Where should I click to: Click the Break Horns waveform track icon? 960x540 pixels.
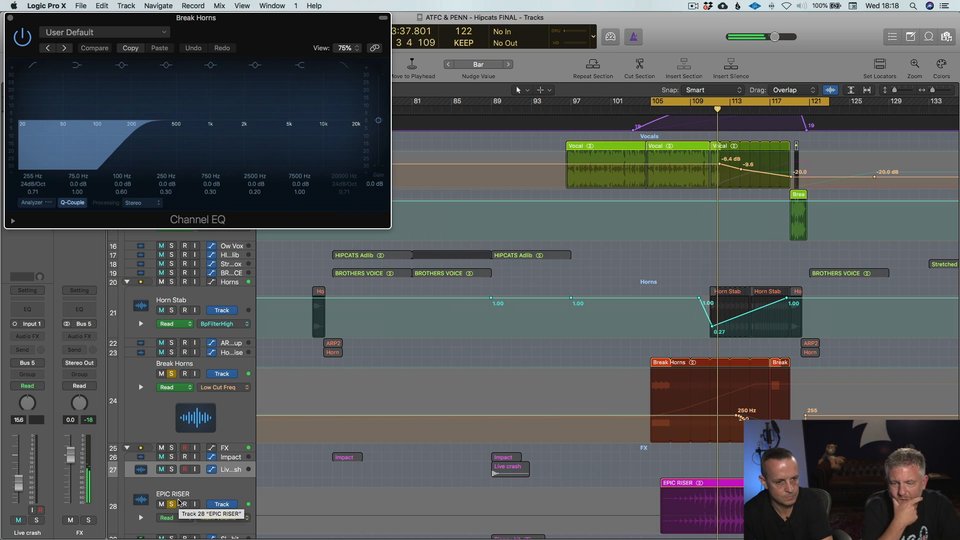[x=195, y=418]
